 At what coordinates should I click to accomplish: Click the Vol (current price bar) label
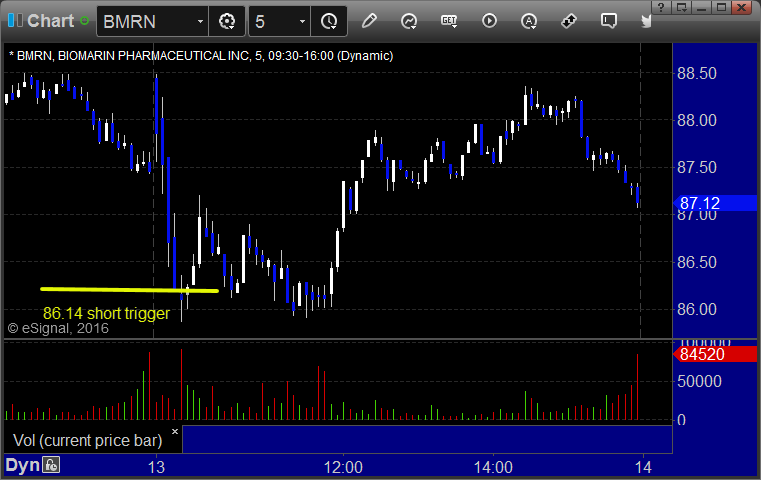pyautogui.click(x=88, y=440)
